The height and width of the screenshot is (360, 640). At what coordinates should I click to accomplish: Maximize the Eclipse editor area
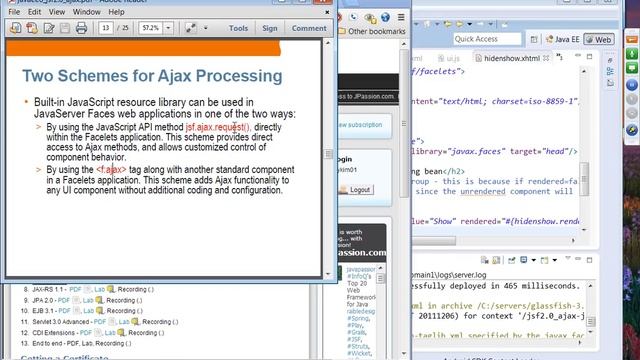[589, 57]
